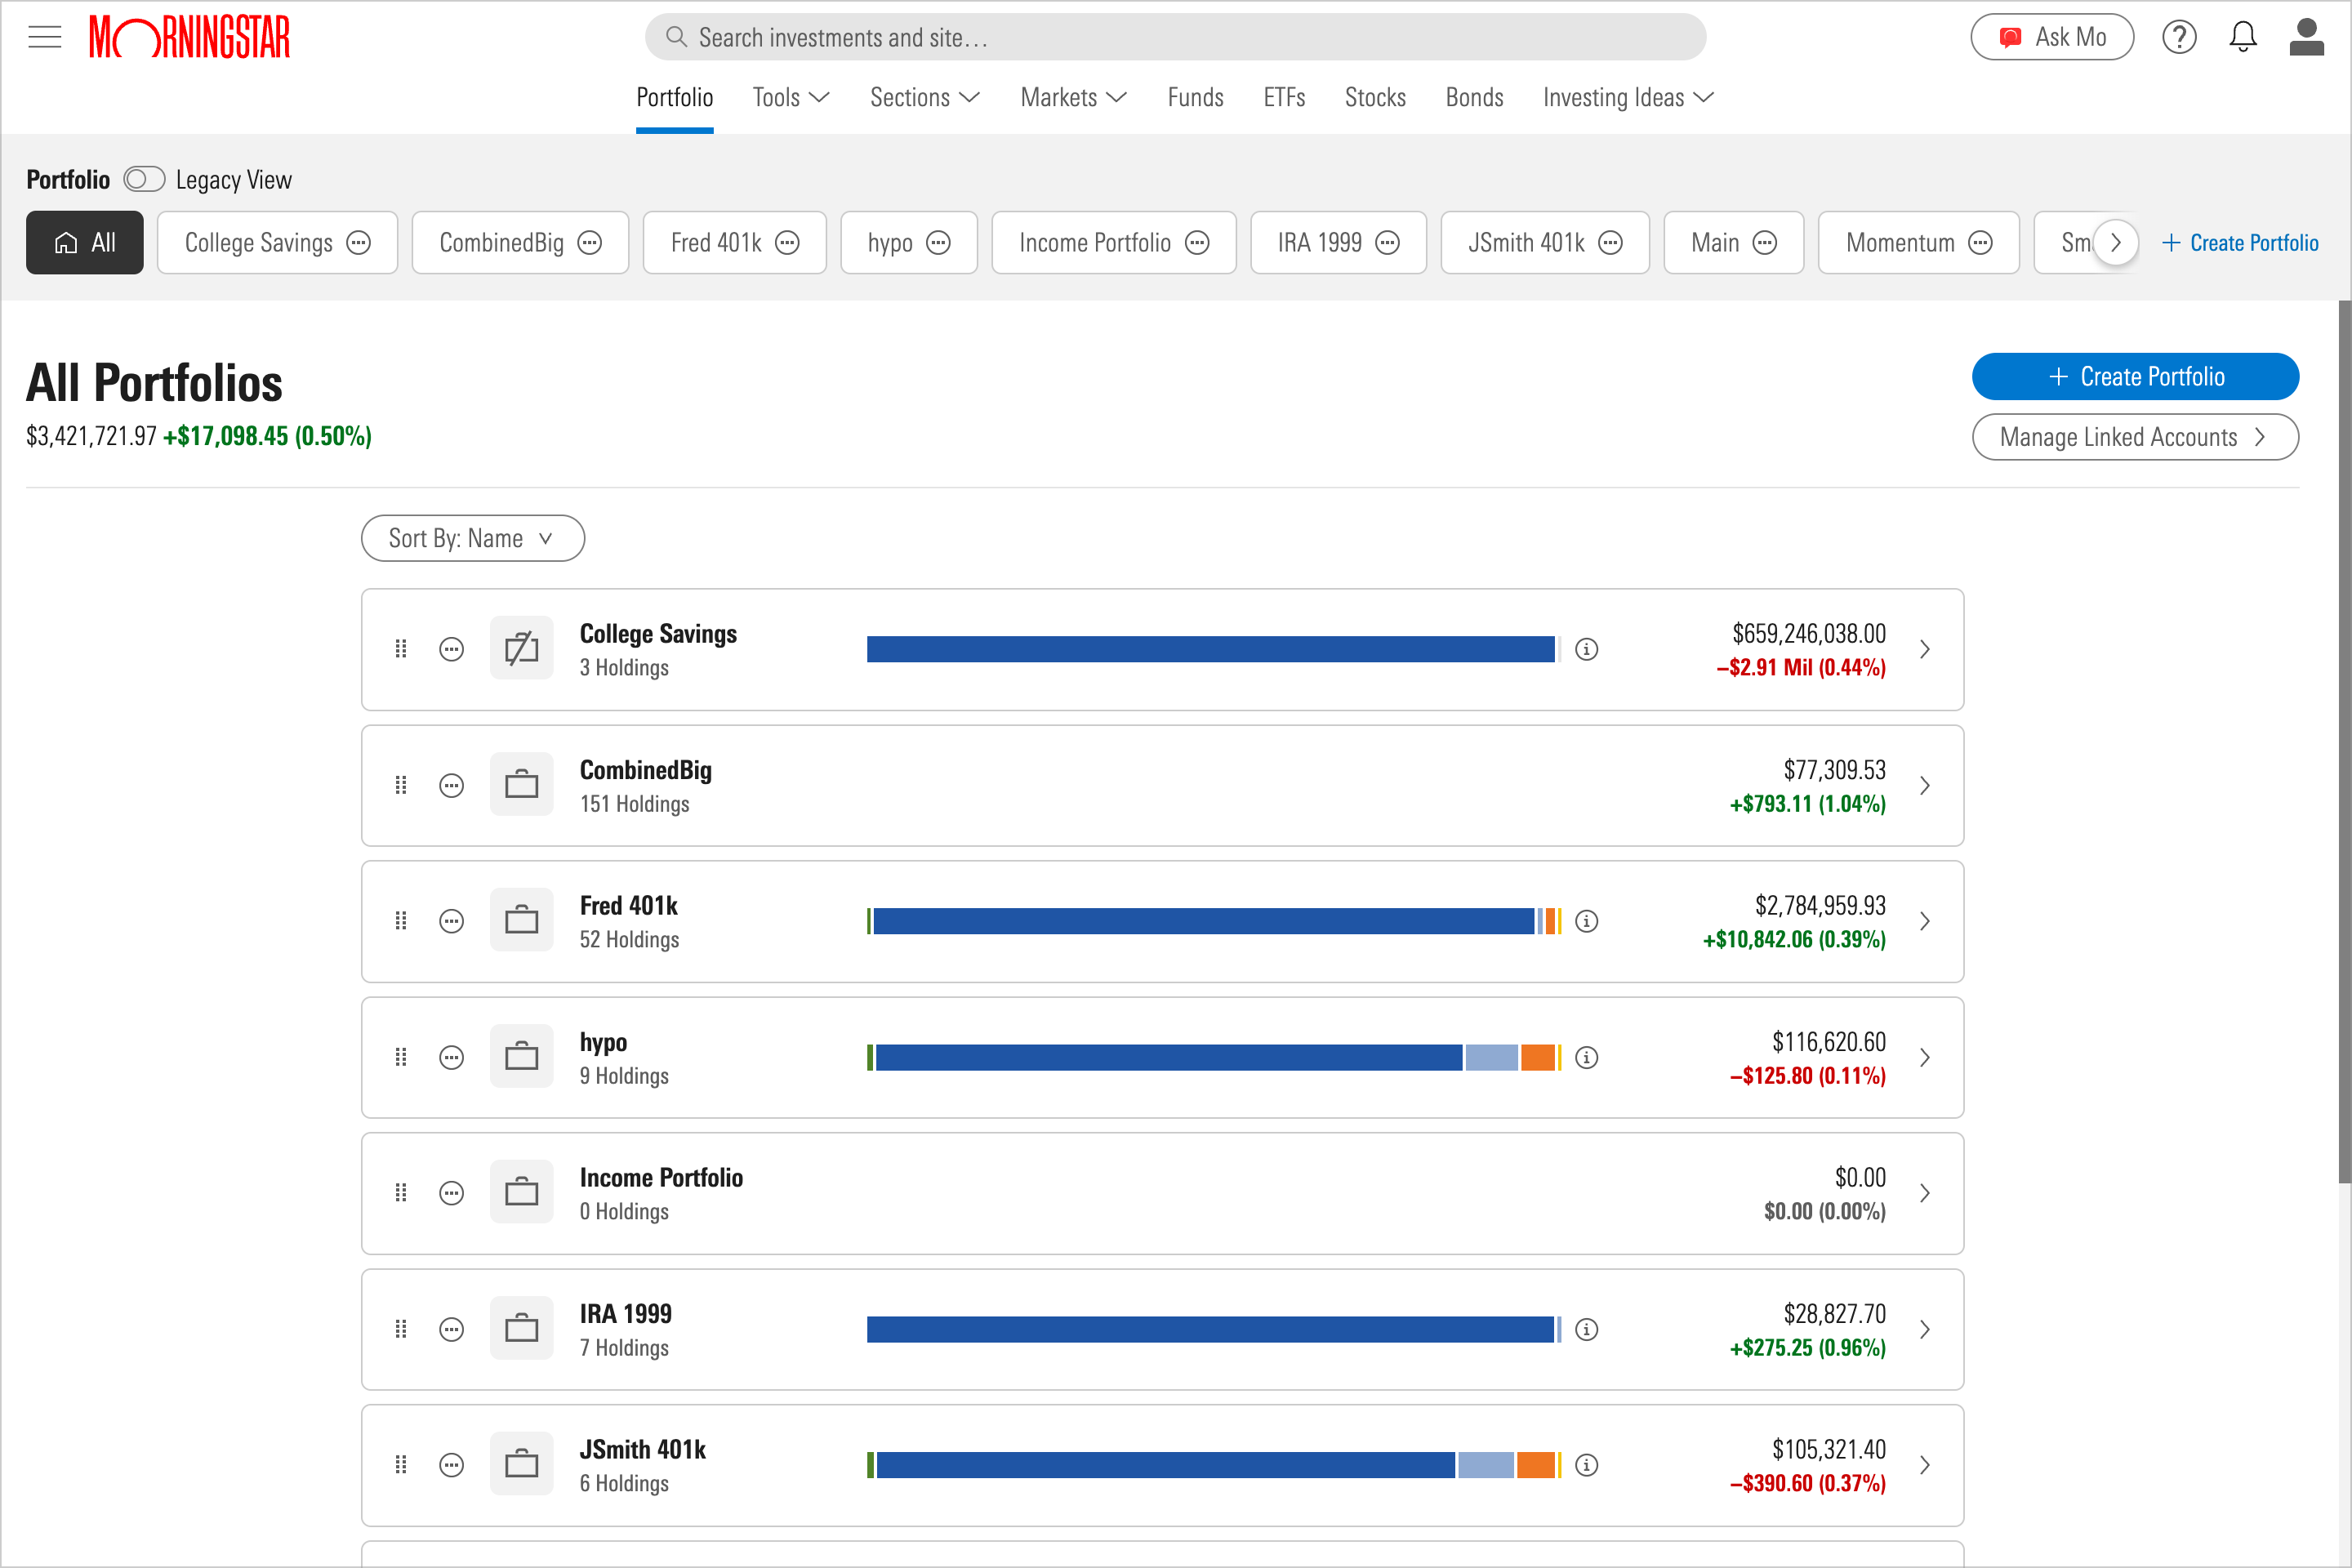This screenshot has height=1568, width=2352.
Task: Click the notifications bell icon
Action: pos(2242,37)
